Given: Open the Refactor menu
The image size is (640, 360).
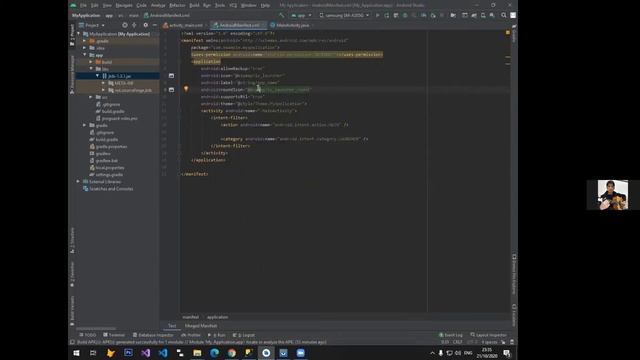Looking at the screenshot, I should (177, 5).
